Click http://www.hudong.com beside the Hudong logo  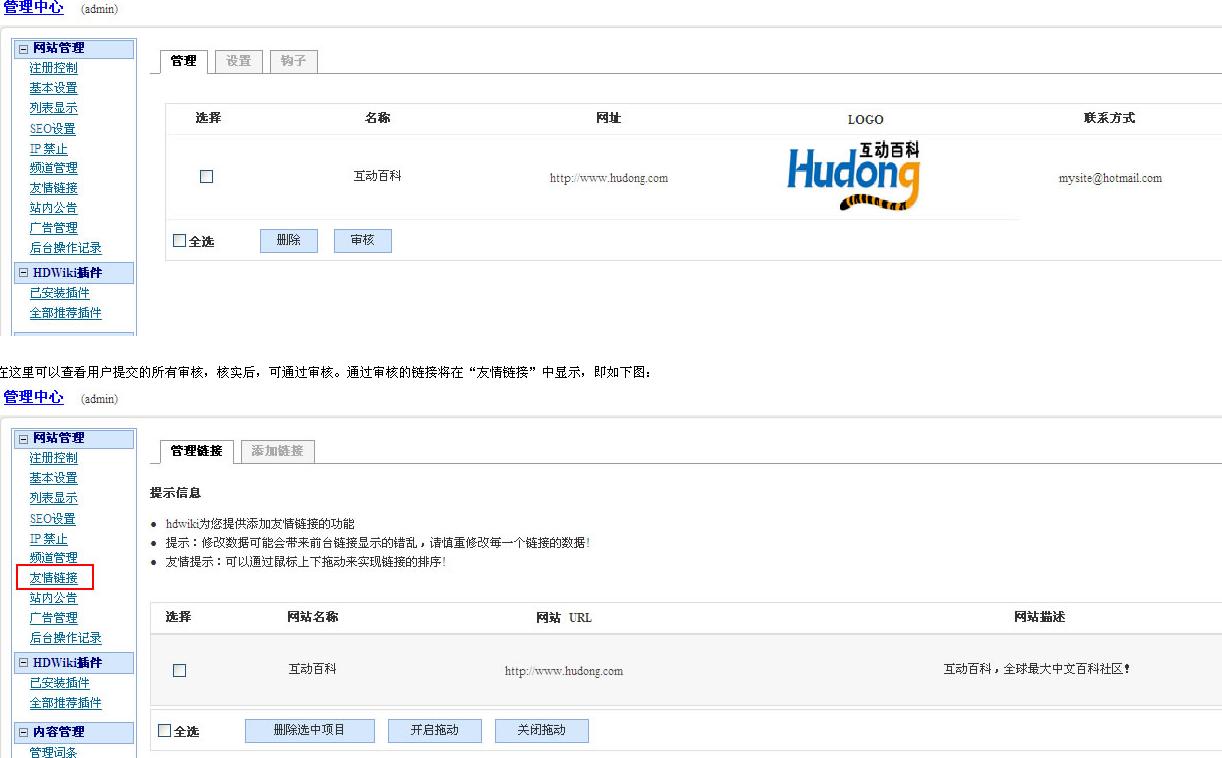pyautogui.click(x=609, y=178)
